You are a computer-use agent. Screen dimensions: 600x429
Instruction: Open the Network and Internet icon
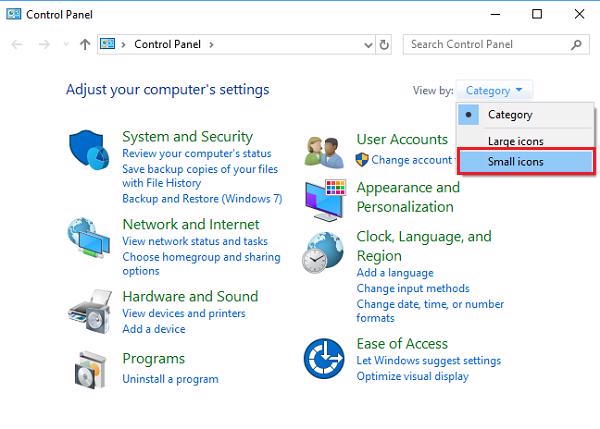[x=91, y=239]
